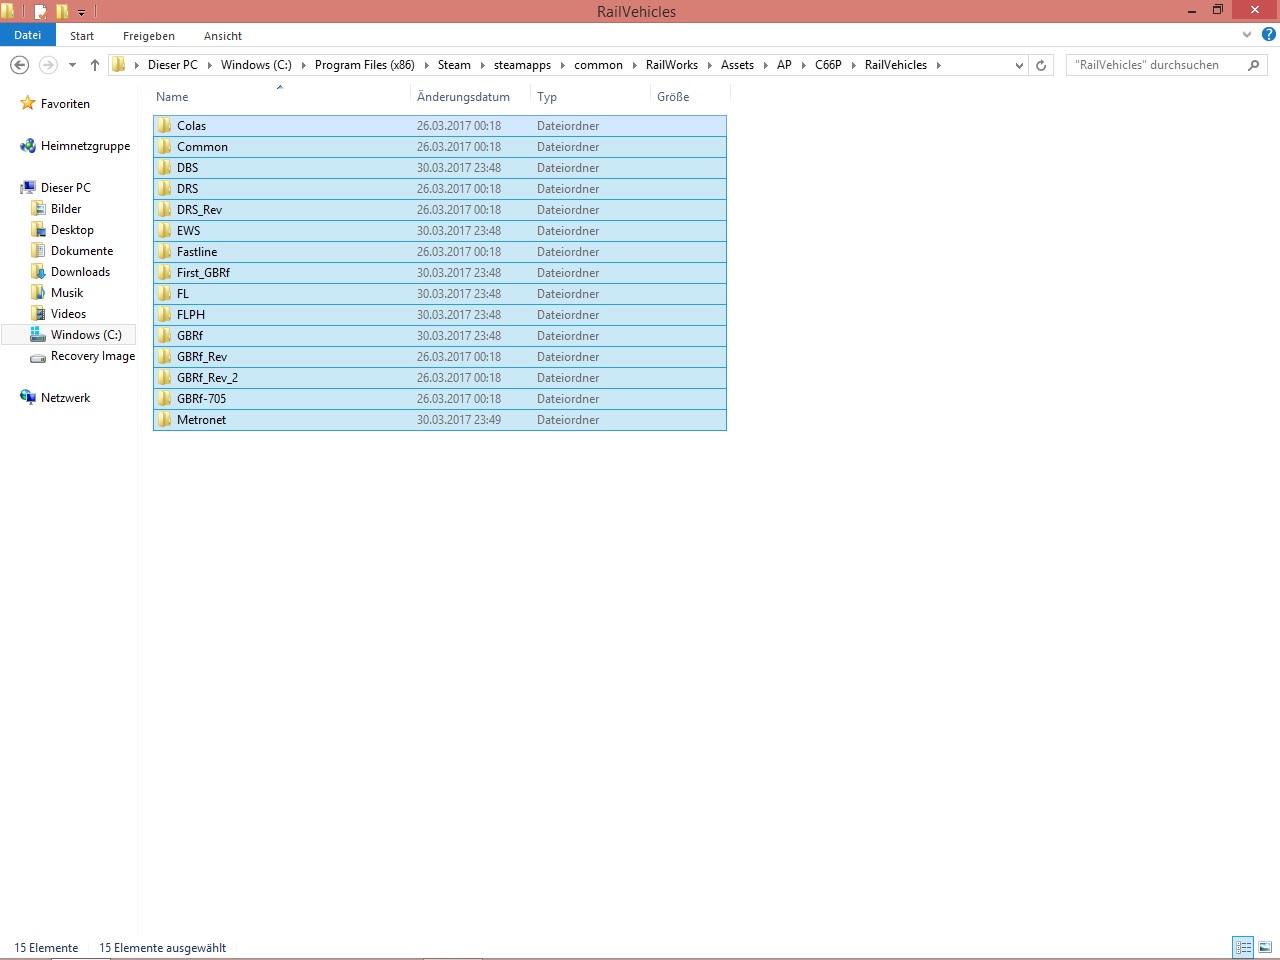Image resolution: width=1280 pixels, height=960 pixels.
Task: Sort by Änderungsdatum column header
Action: pos(463,97)
